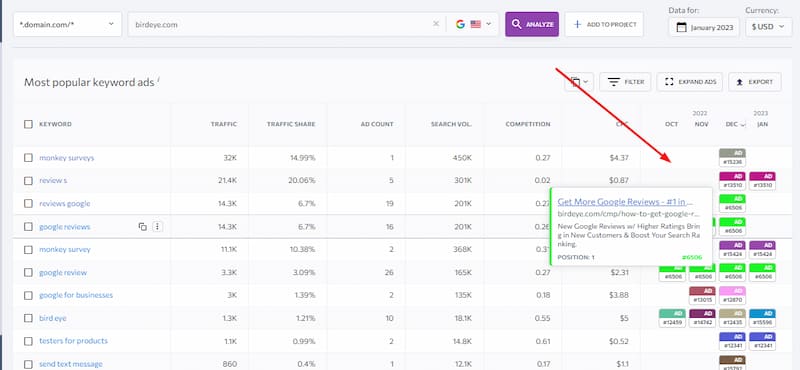
Task: Open December ad #15424 in monkey survey row
Action: [x=732, y=250]
